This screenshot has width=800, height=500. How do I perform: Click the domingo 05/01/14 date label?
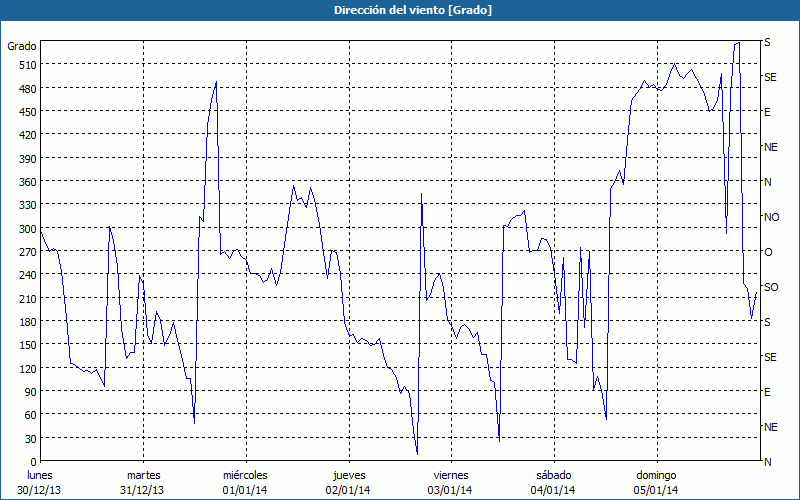click(x=656, y=482)
